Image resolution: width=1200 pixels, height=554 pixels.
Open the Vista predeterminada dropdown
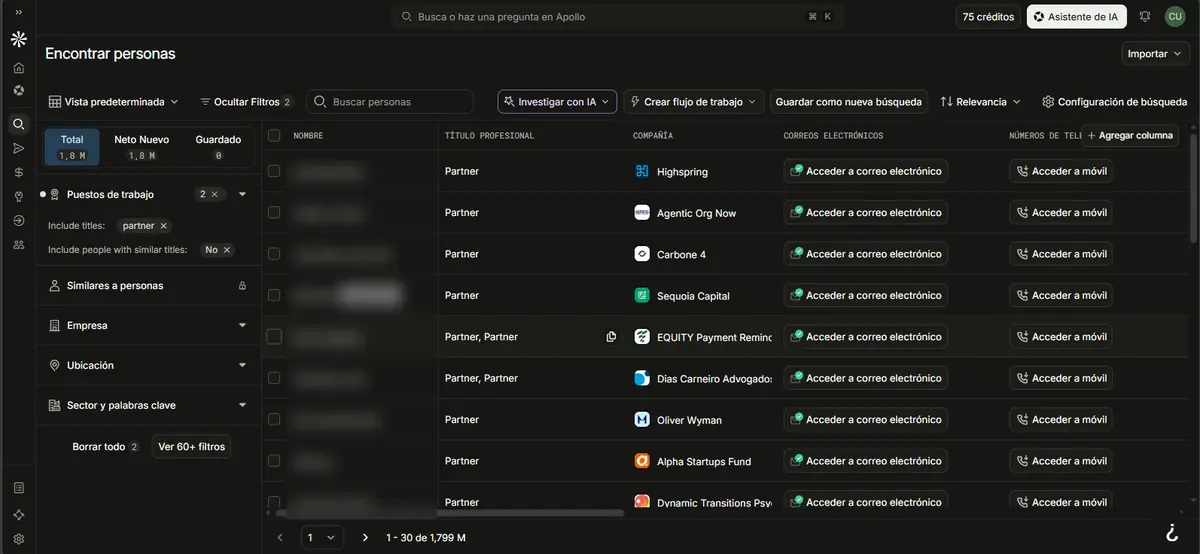(113, 102)
